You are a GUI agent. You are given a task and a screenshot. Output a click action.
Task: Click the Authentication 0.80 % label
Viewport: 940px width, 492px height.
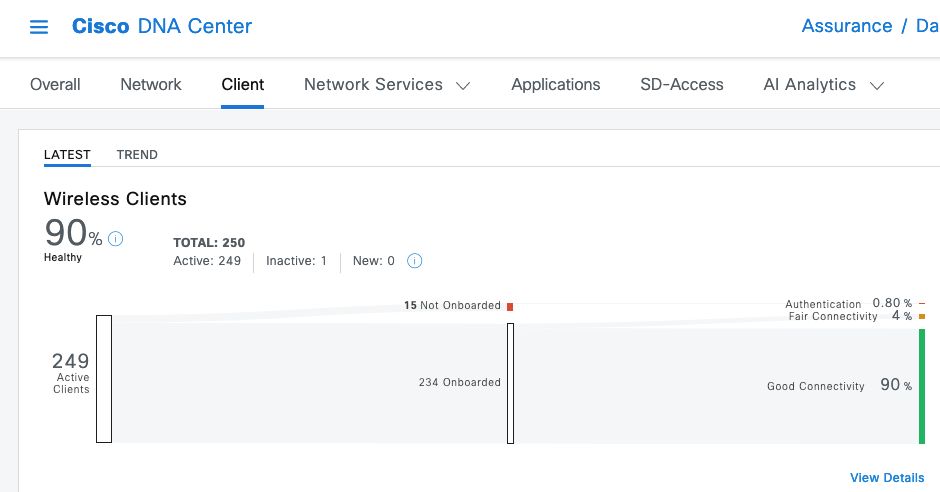click(848, 303)
